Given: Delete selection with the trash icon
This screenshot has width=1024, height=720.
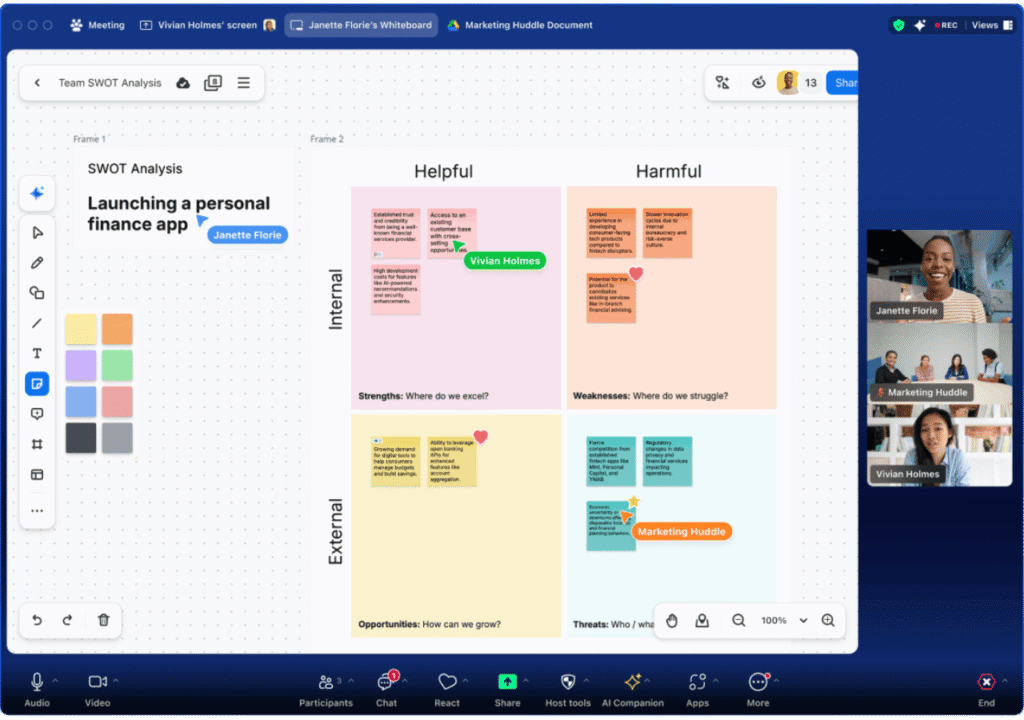Looking at the screenshot, I should 103,620.
